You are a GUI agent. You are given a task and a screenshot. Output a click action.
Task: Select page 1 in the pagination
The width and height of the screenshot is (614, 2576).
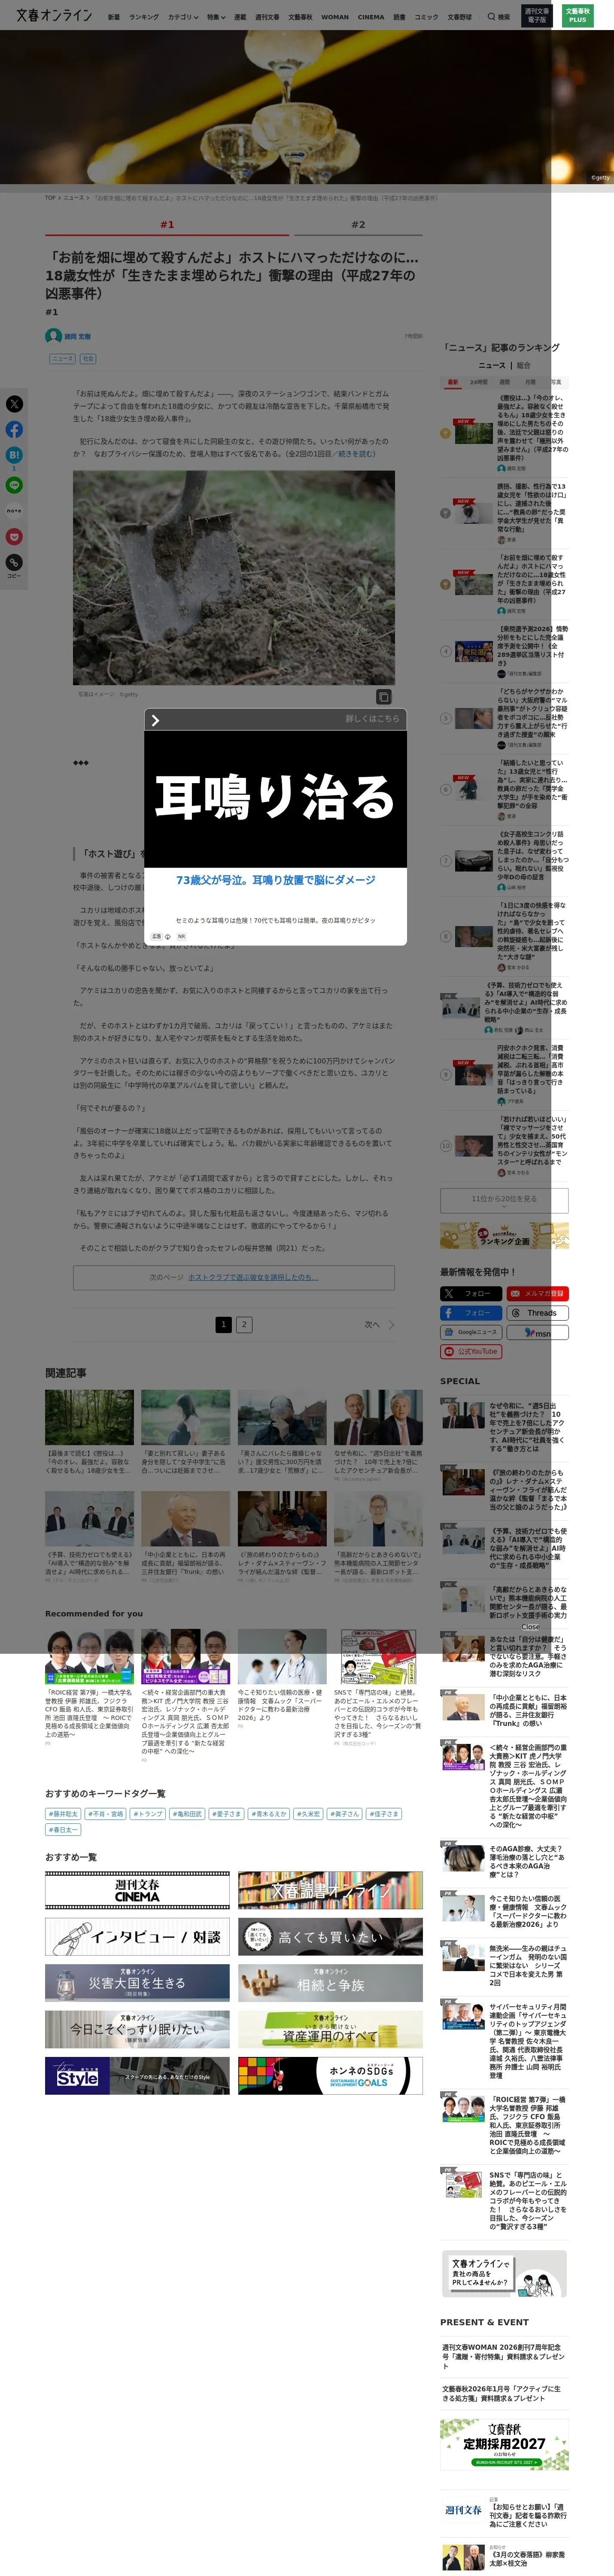(224, 1324)
